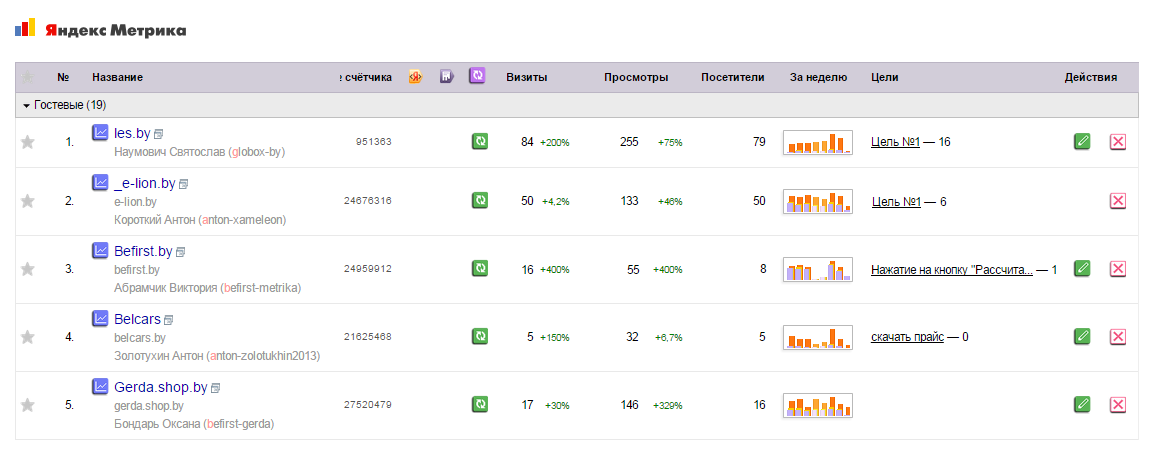Open the report chart icon for les.by

tap(100, 132)
